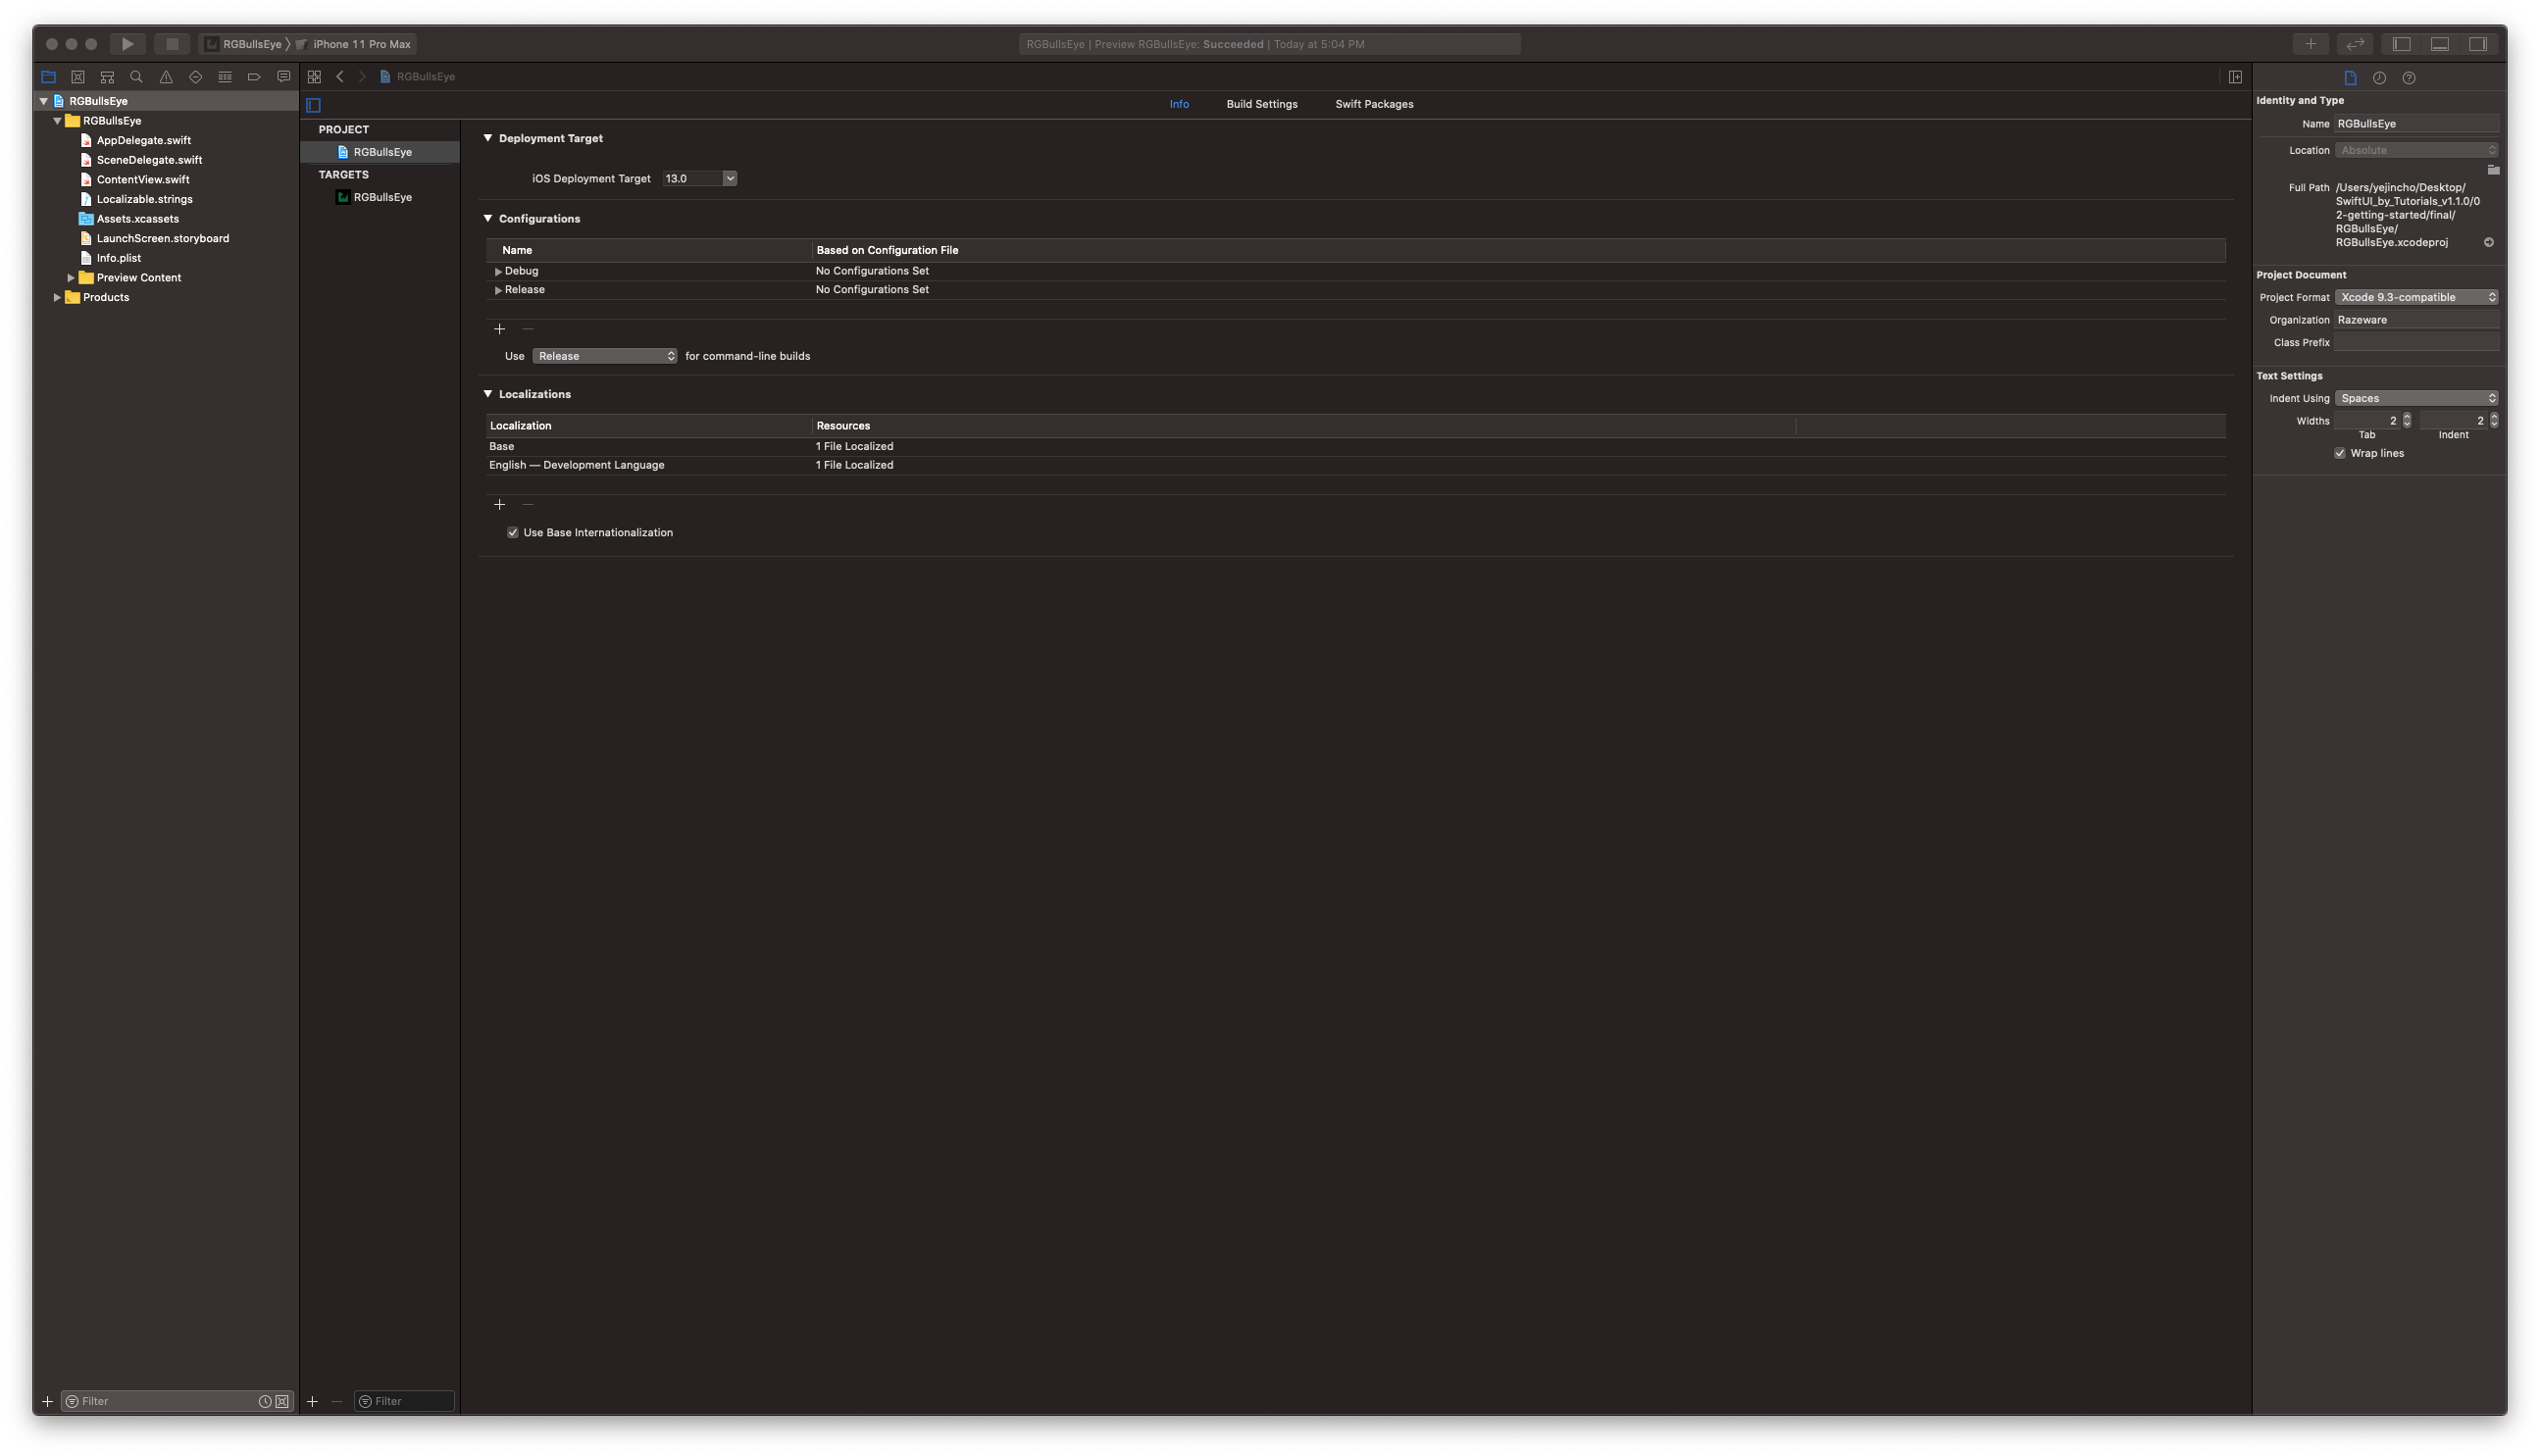Collapse the Localizations section triangle
The height and width of the screenshot is (1456, 2540).
tap(488, 394)
